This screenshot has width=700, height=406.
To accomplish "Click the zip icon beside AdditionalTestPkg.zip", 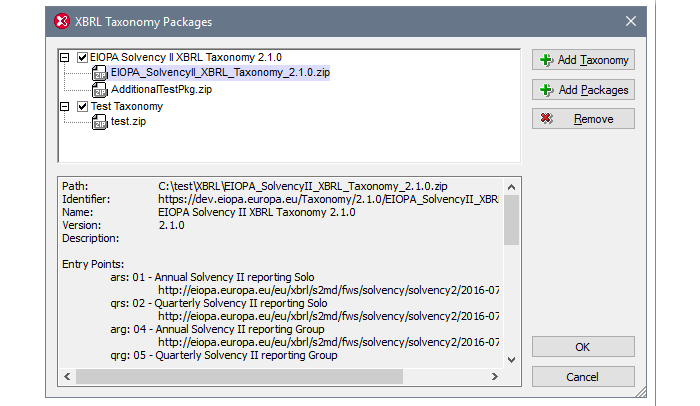I will (100, 89).
